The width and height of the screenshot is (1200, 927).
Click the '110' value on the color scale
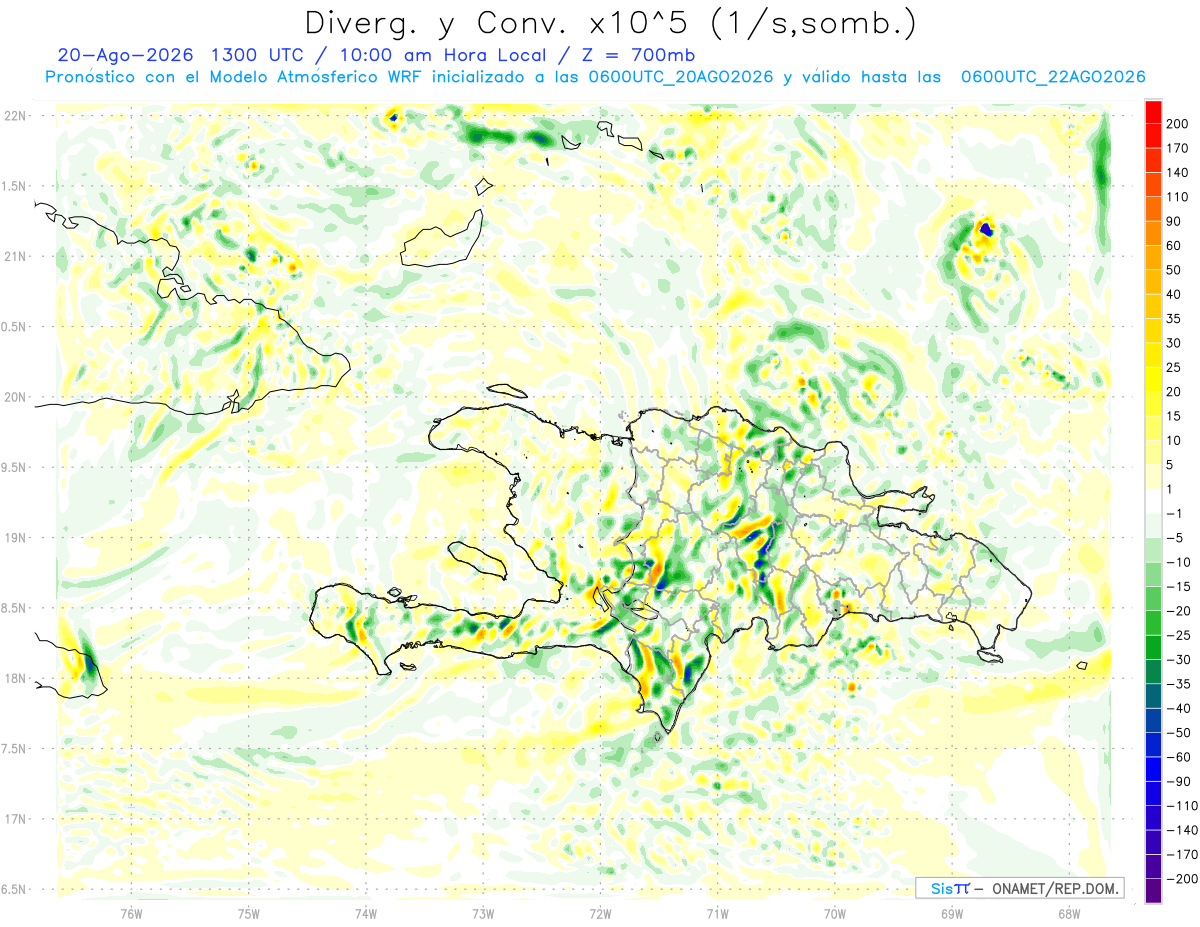(1177, 197)
